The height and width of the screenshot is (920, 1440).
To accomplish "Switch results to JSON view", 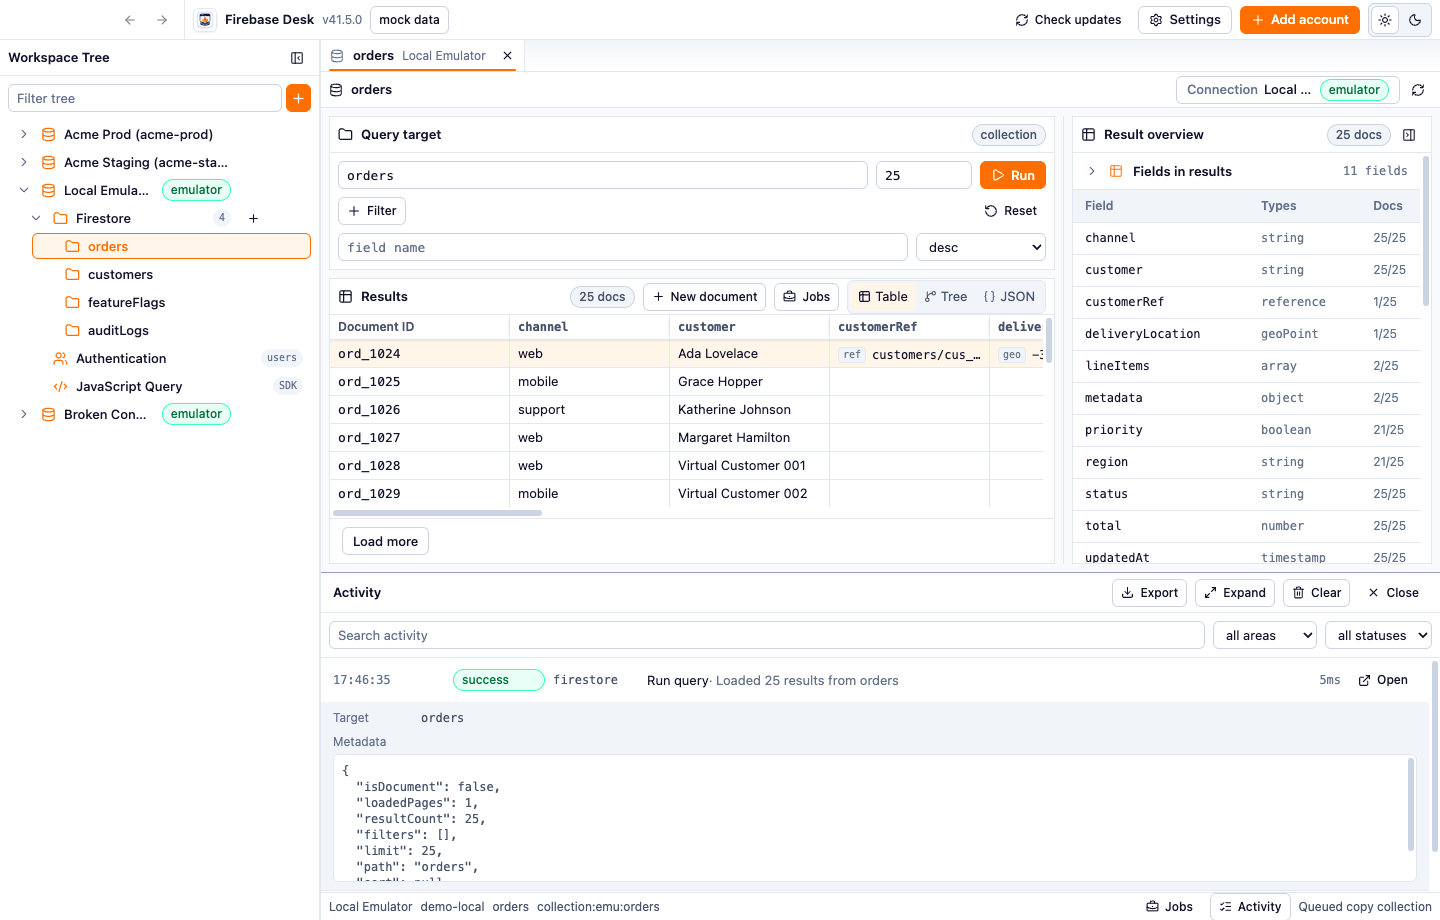I will coord(1009,297).
